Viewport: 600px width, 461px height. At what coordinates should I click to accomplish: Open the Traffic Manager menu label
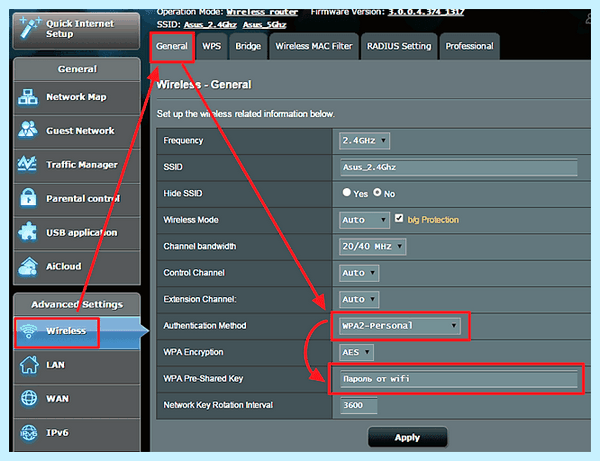82,165
